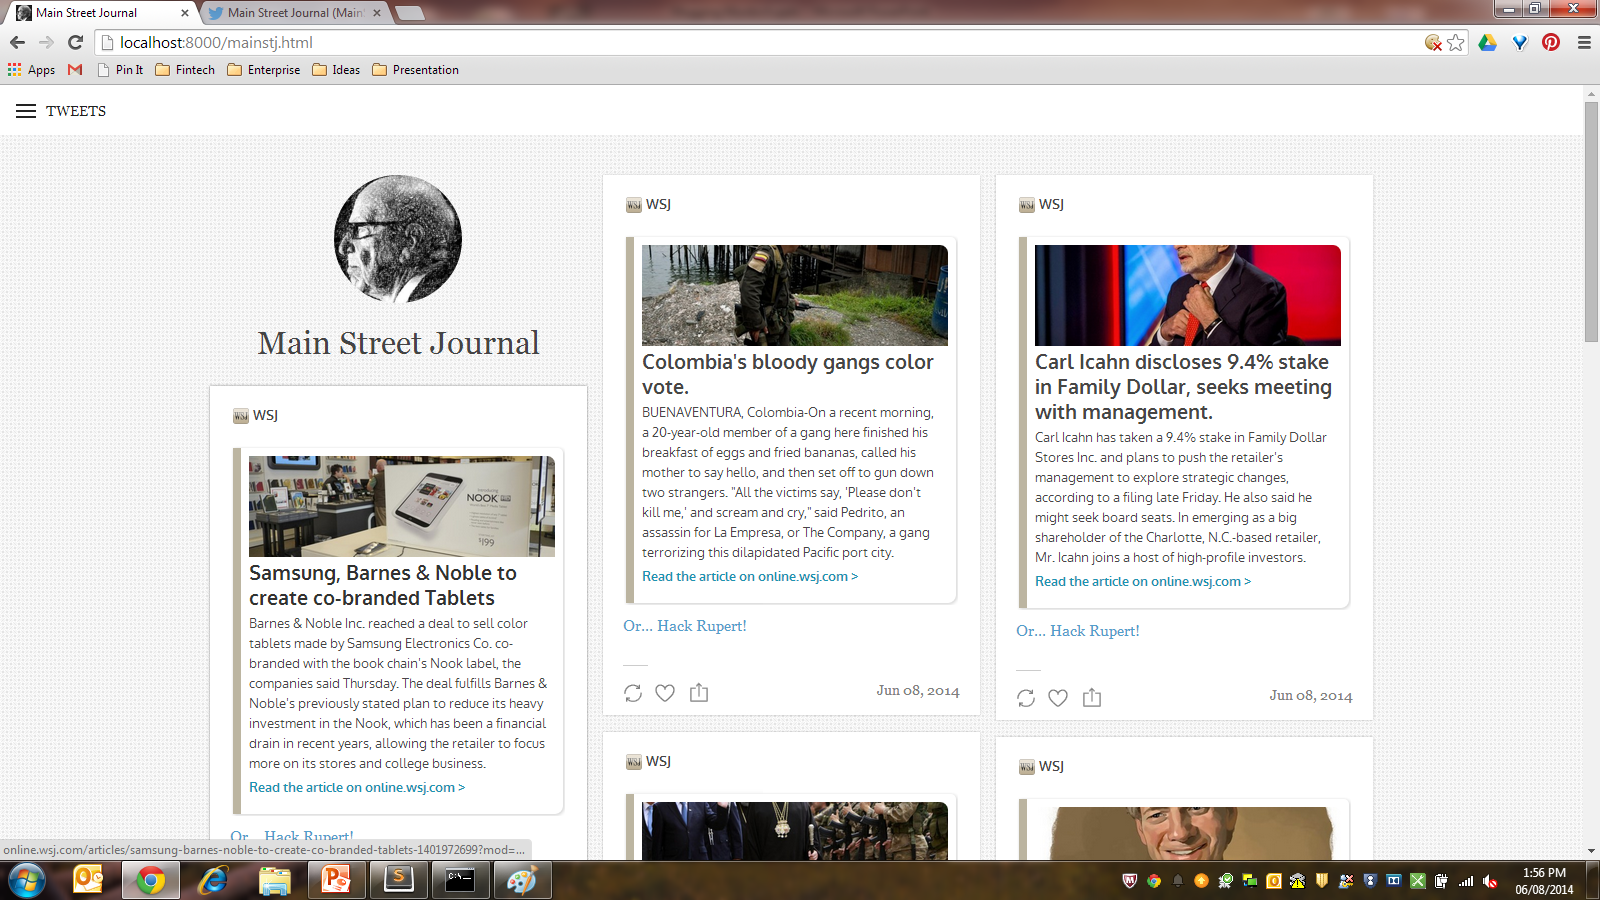Screen dimensions: 1600x900
Task: Click the retweet icon on Colombia card
Action: pos(633,693)
